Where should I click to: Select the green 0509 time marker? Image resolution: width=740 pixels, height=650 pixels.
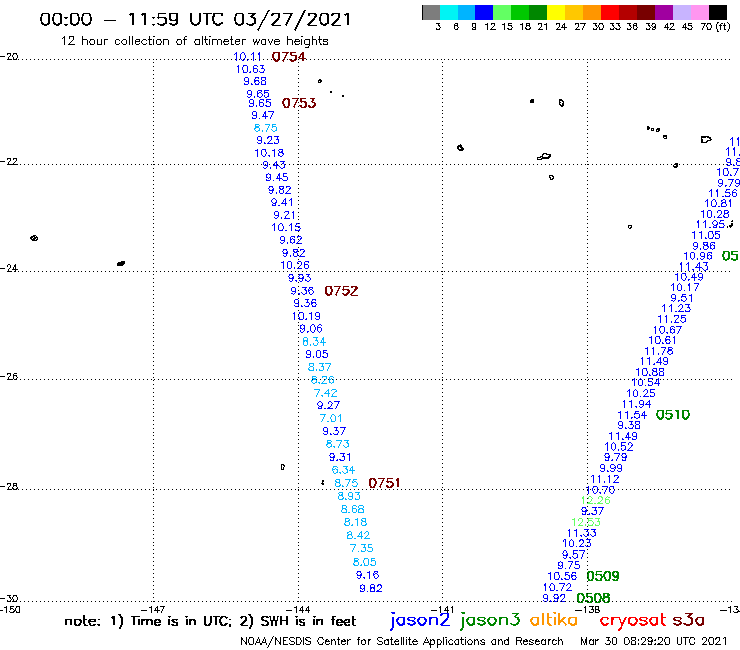pos(603,576)
